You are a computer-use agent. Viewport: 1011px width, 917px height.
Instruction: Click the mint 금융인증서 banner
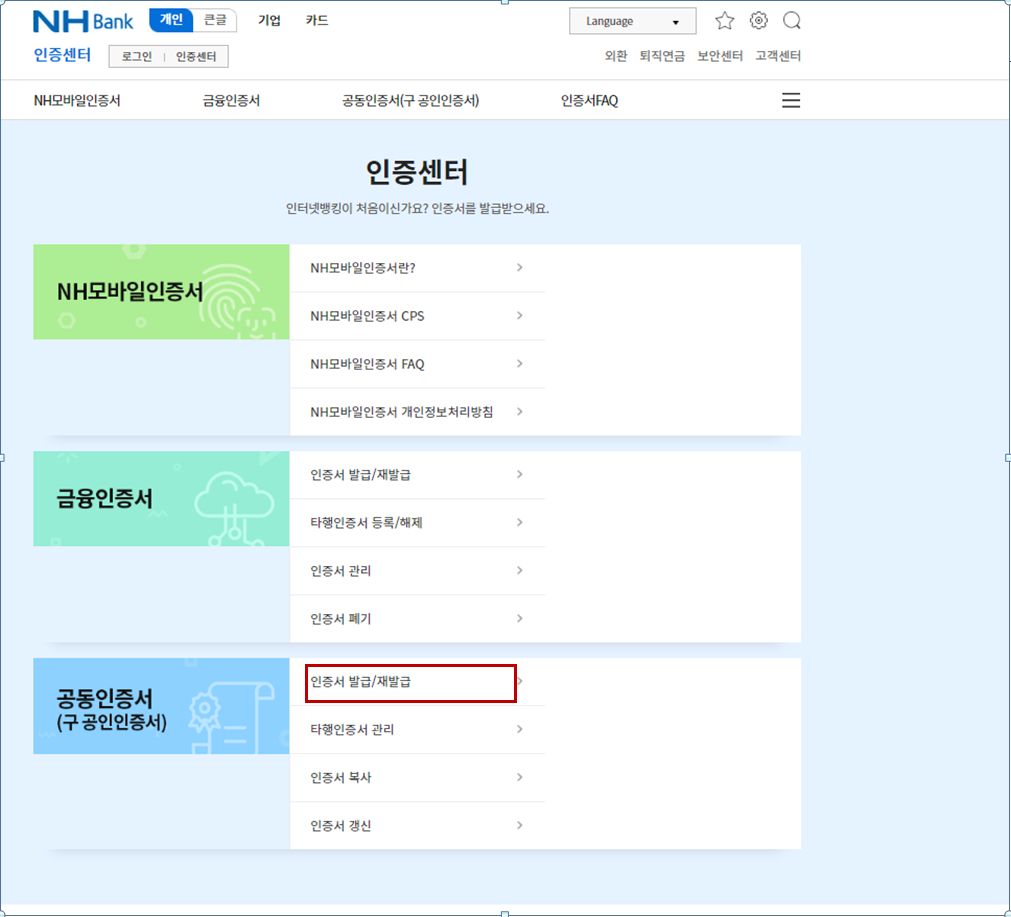click(x=161, y=498)
